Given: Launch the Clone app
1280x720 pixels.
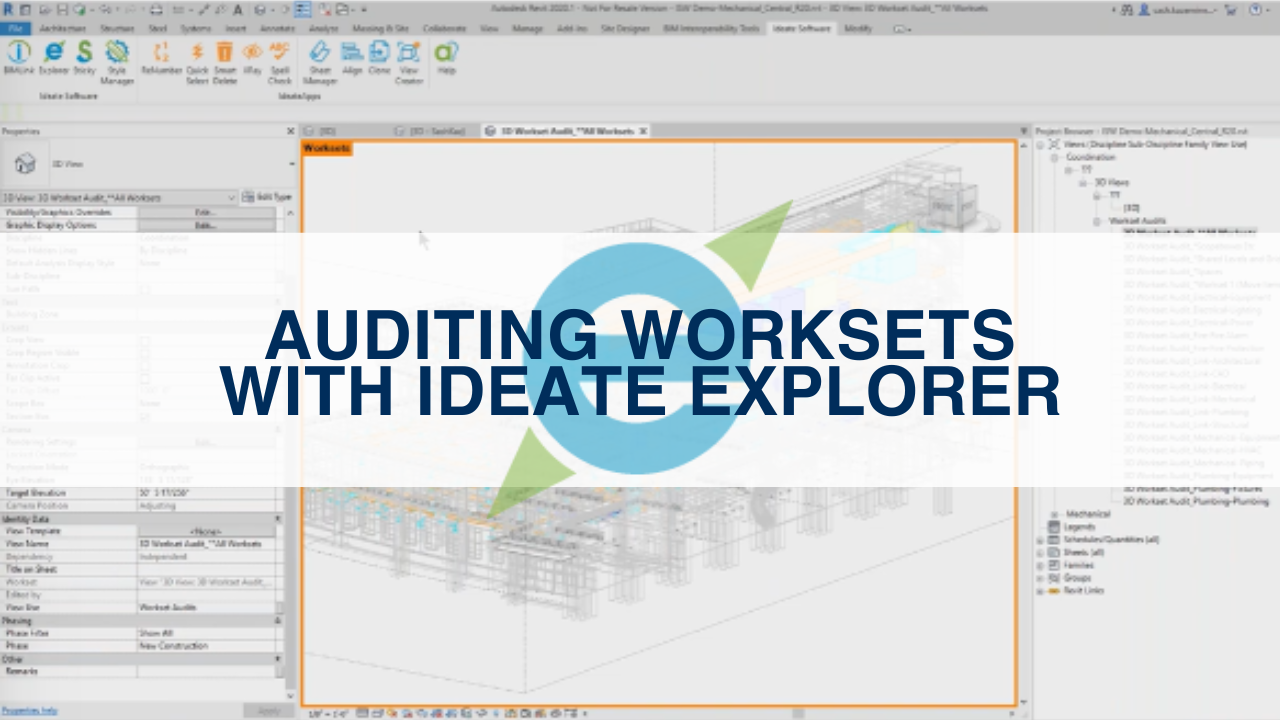Looking at the screenshot, I should click(379, 60).
